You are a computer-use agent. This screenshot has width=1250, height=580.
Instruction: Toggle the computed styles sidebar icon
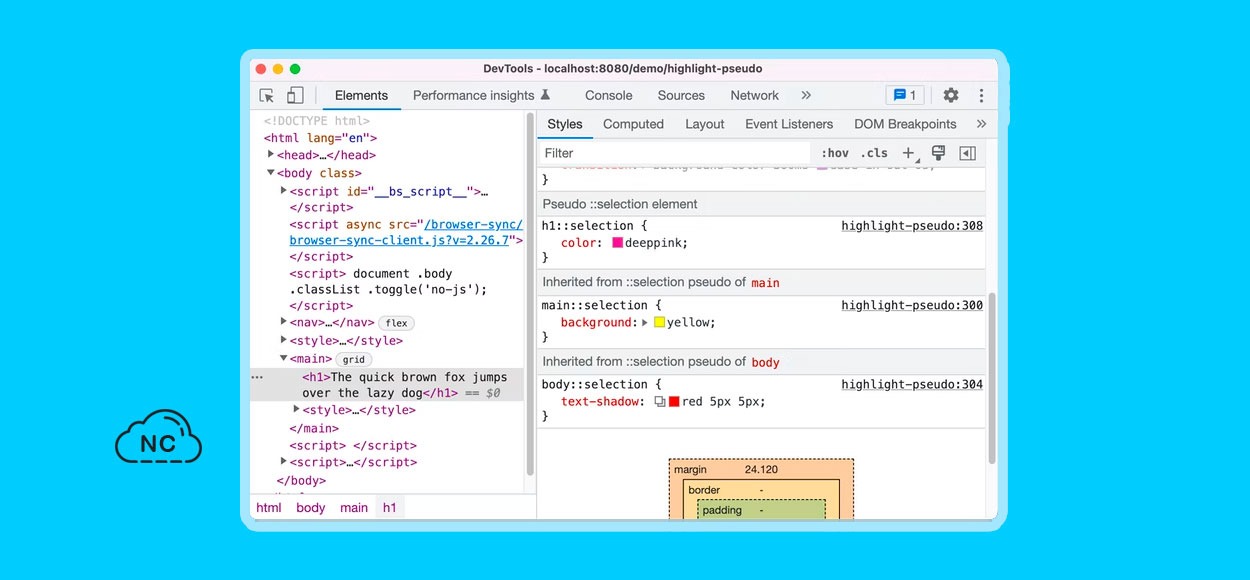coord(967,153)
